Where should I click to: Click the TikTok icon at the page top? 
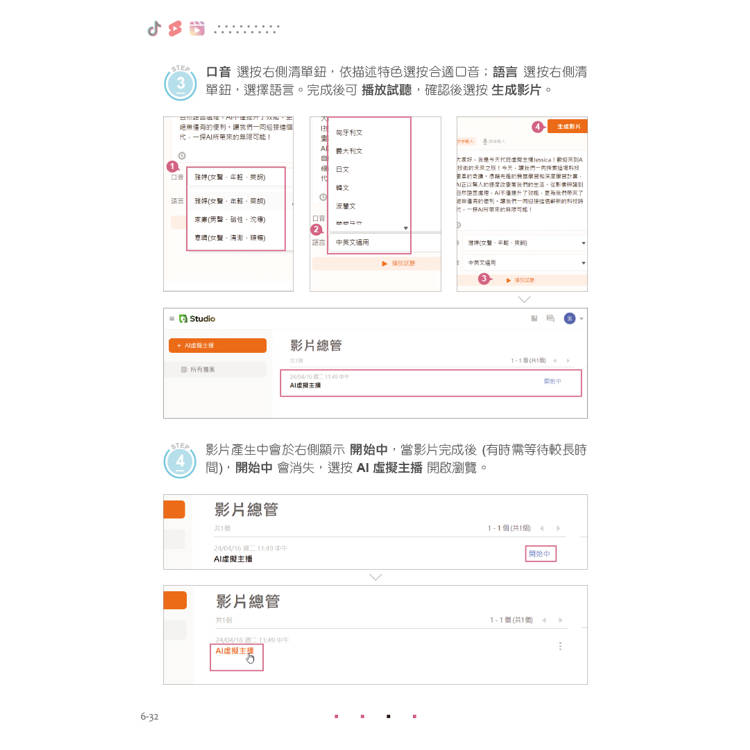(154, 29)
